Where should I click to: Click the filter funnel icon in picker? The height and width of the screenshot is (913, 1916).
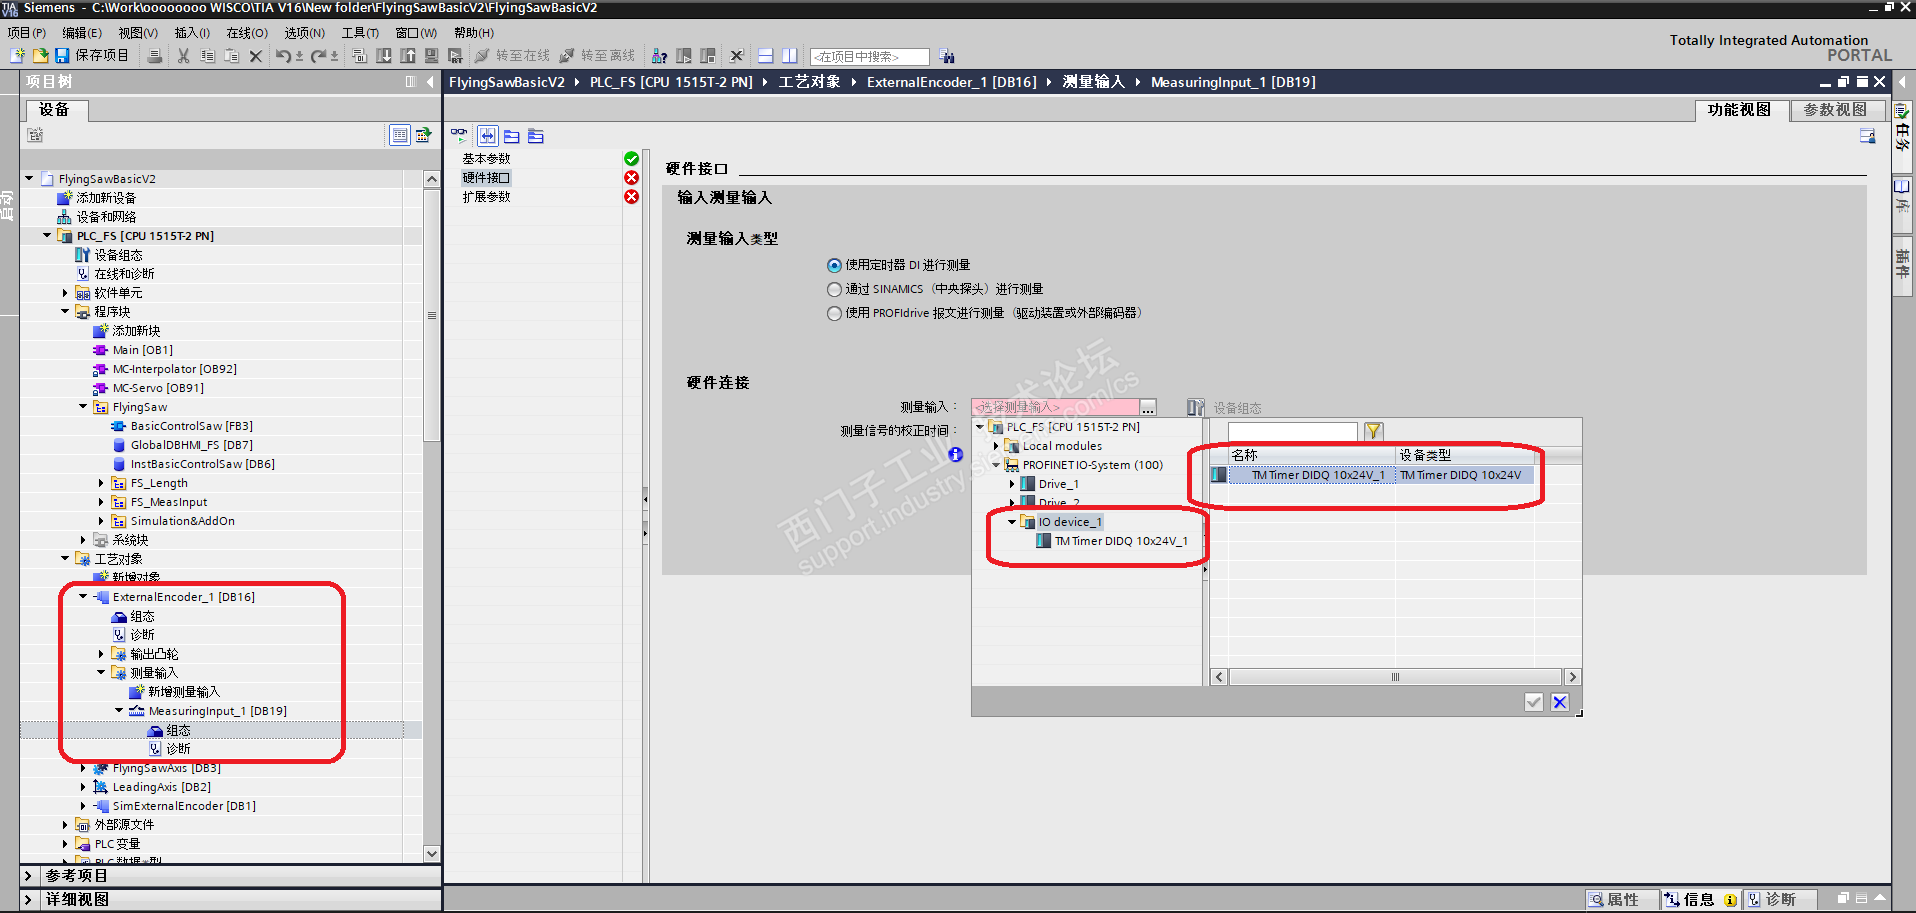tap(1374, 431)
